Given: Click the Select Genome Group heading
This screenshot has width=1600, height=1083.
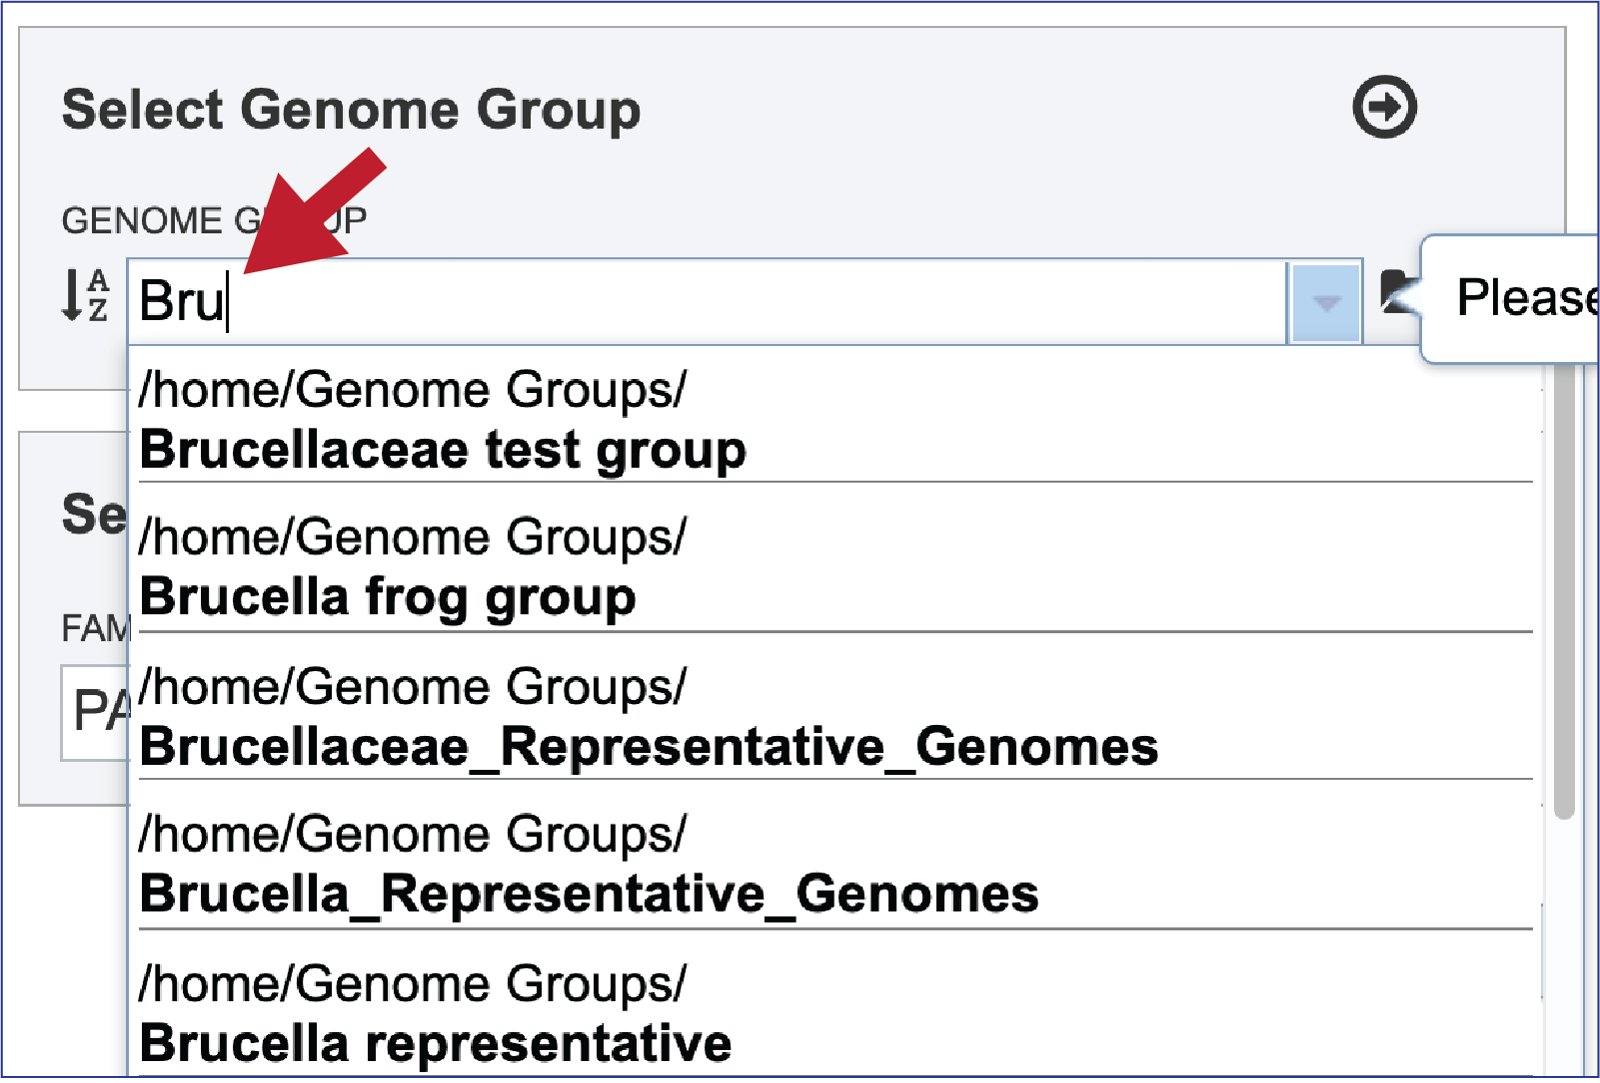Looking at the screenshot, I should click(x=351, y=109).
